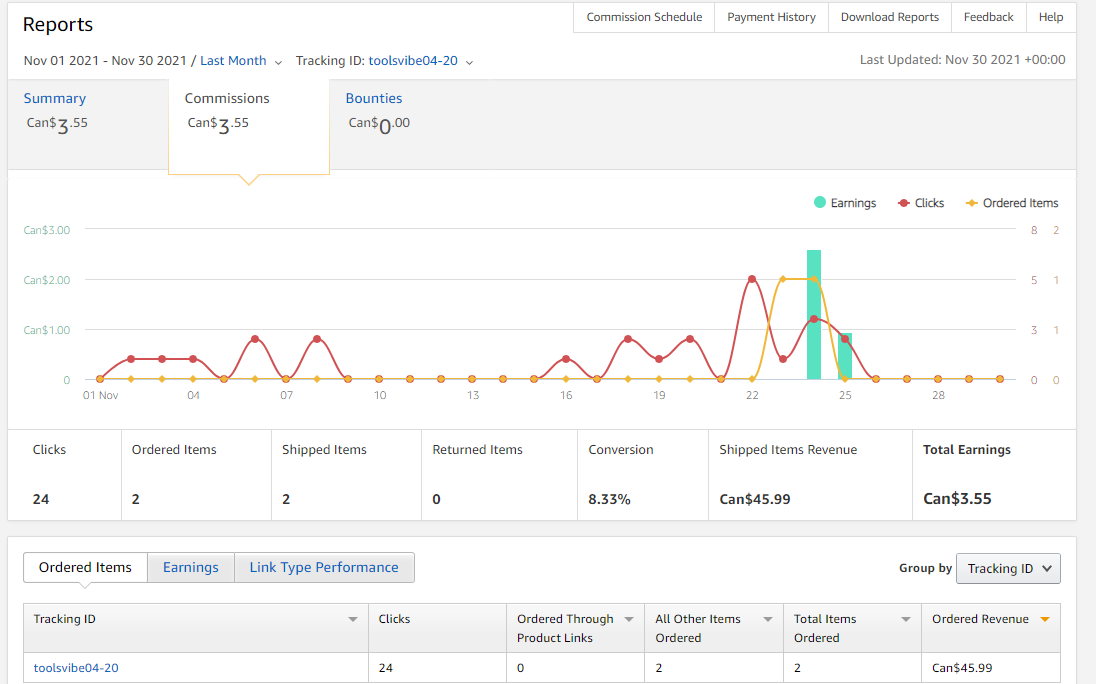Image resolution: width=1096 pixels, height=684 pixels.
Task: Click the Last Updated timestamp text
Action: coord(962,60)
